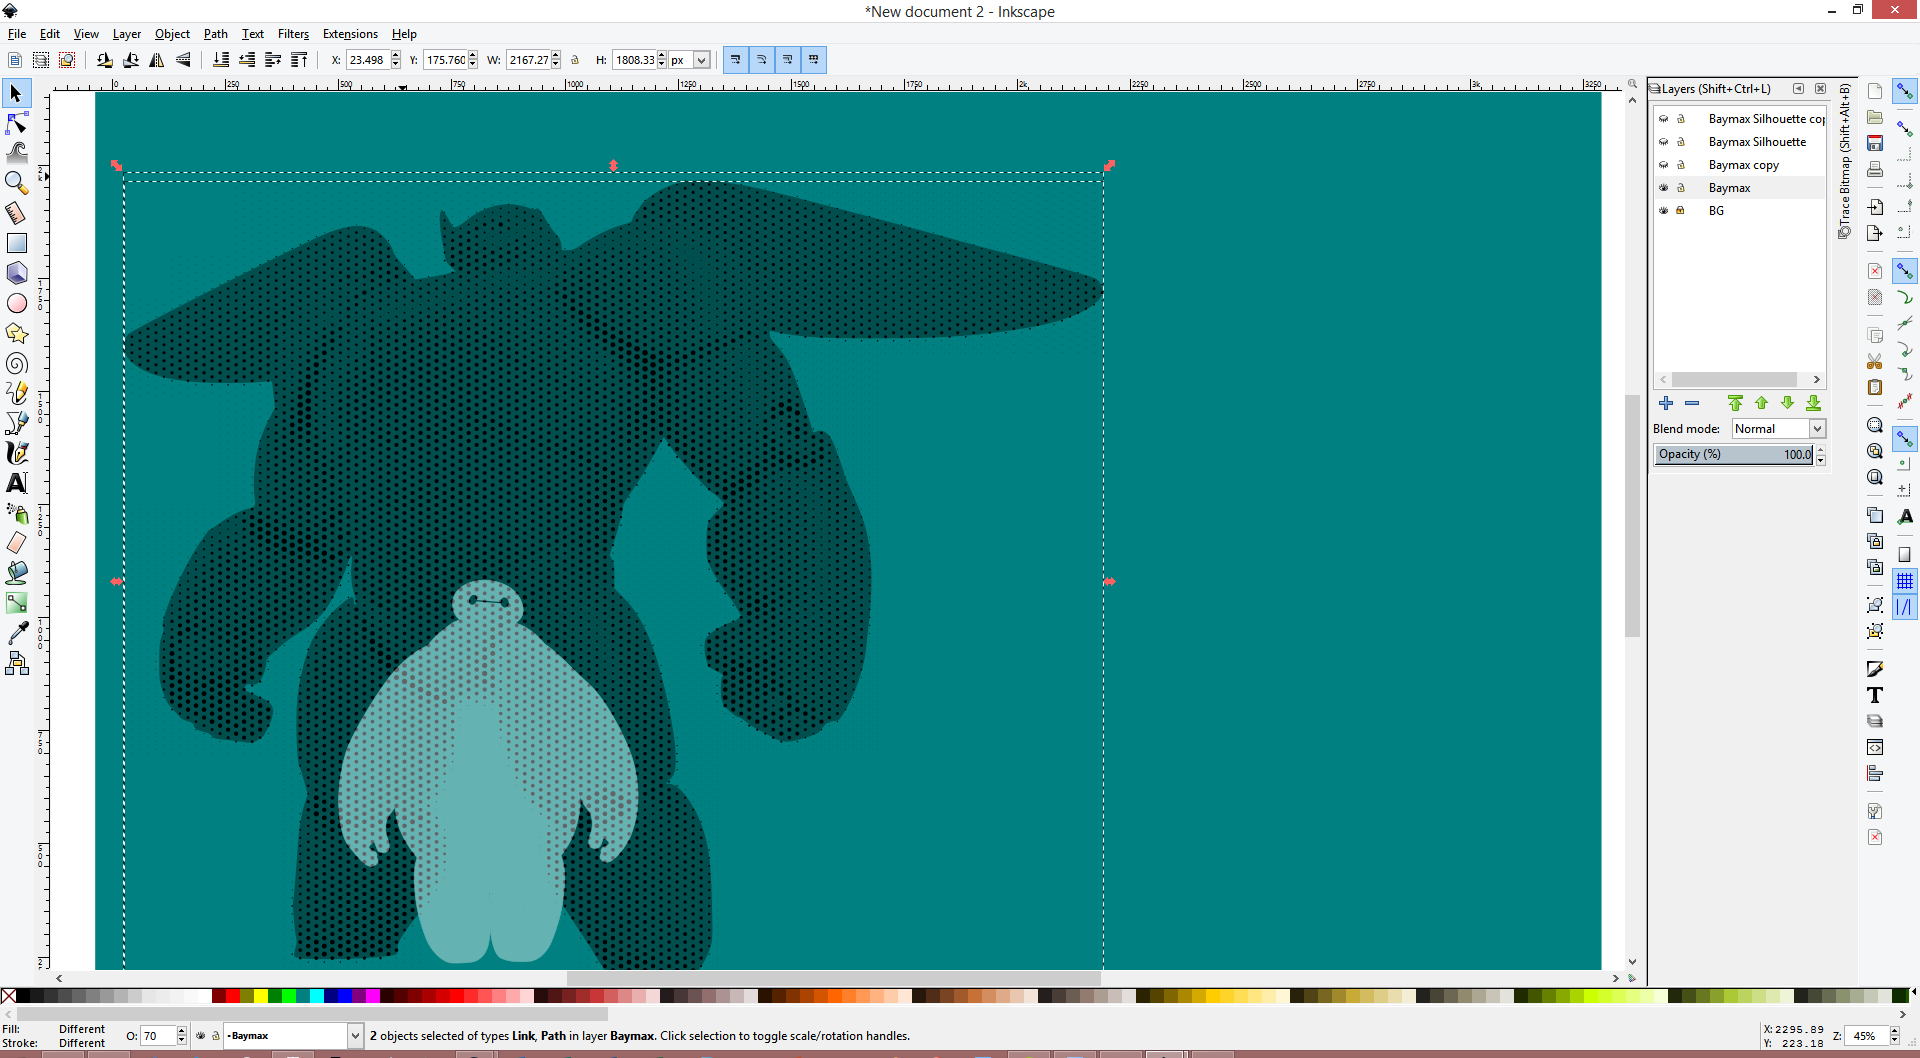Click the height H input field

[634, 60]
